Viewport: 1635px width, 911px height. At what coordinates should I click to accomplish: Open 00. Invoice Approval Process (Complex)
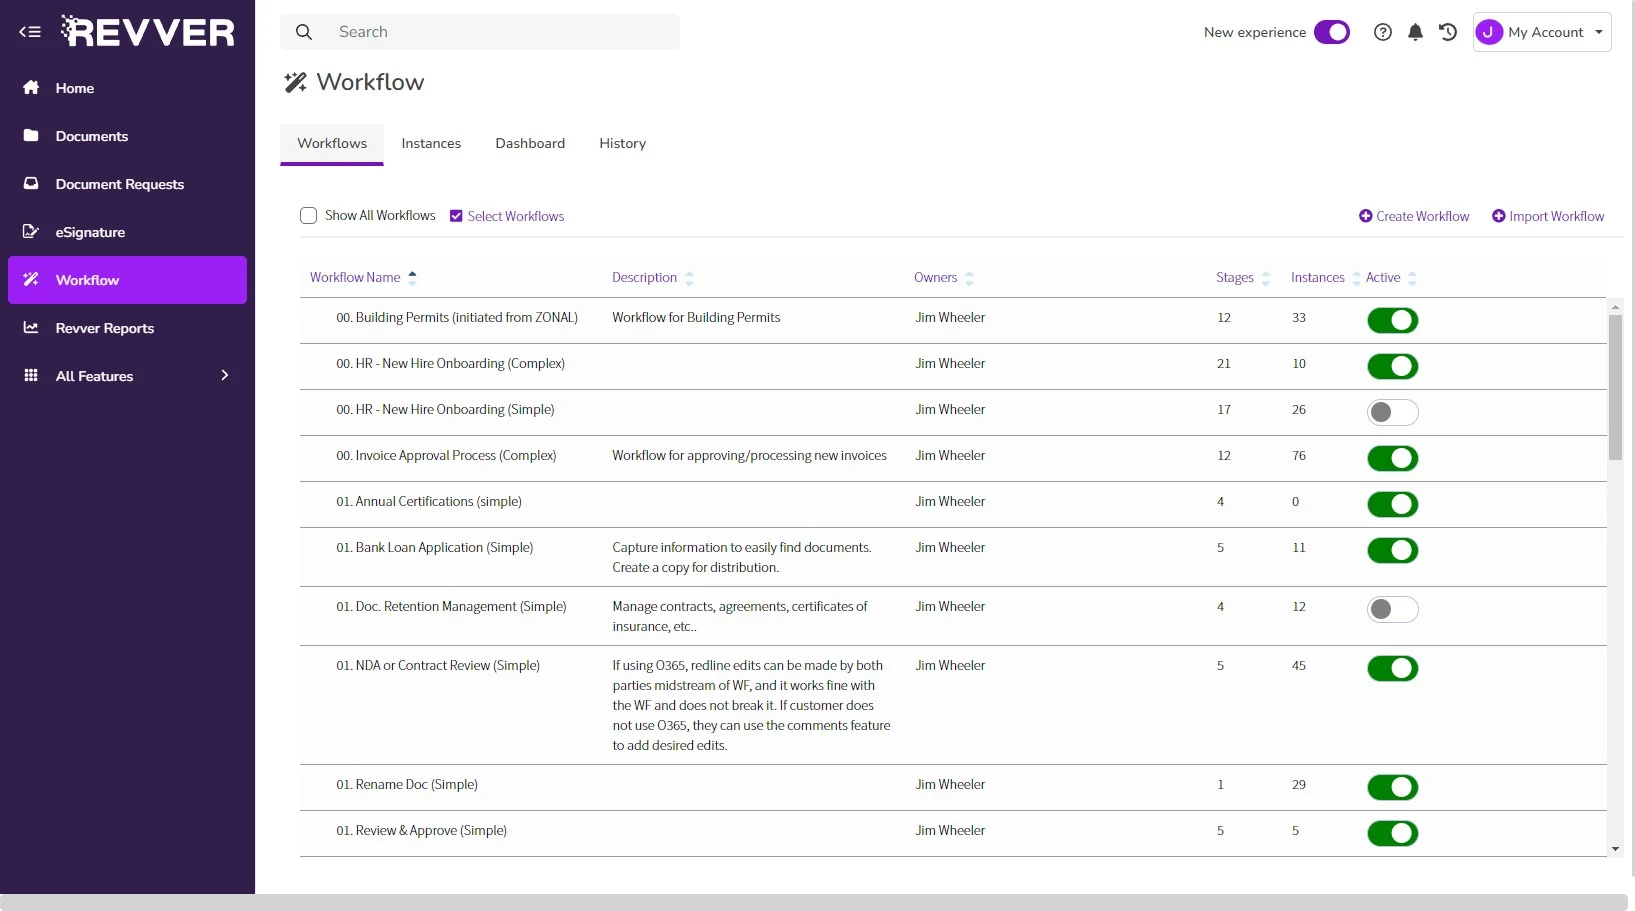tap(446, 456)
